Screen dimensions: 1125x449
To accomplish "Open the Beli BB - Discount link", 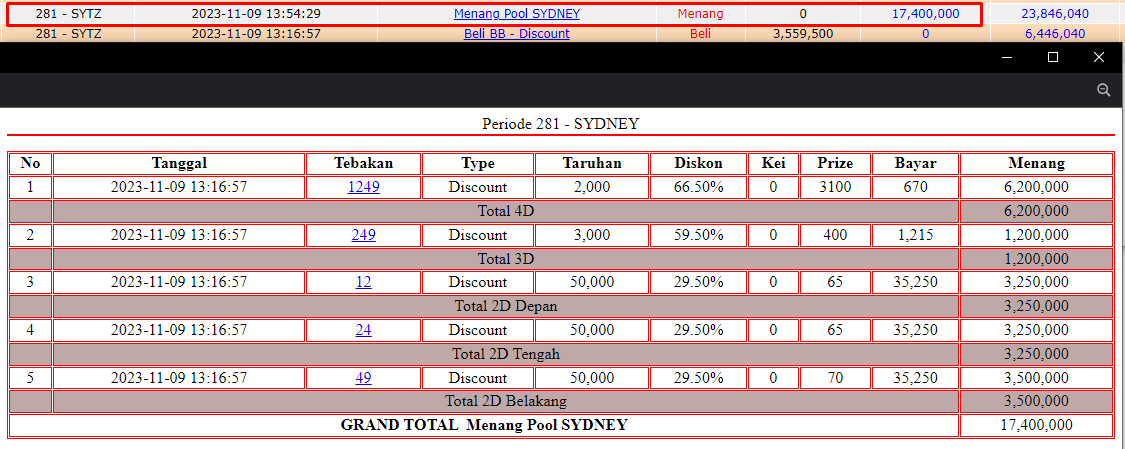I will [x=517, y=34].
